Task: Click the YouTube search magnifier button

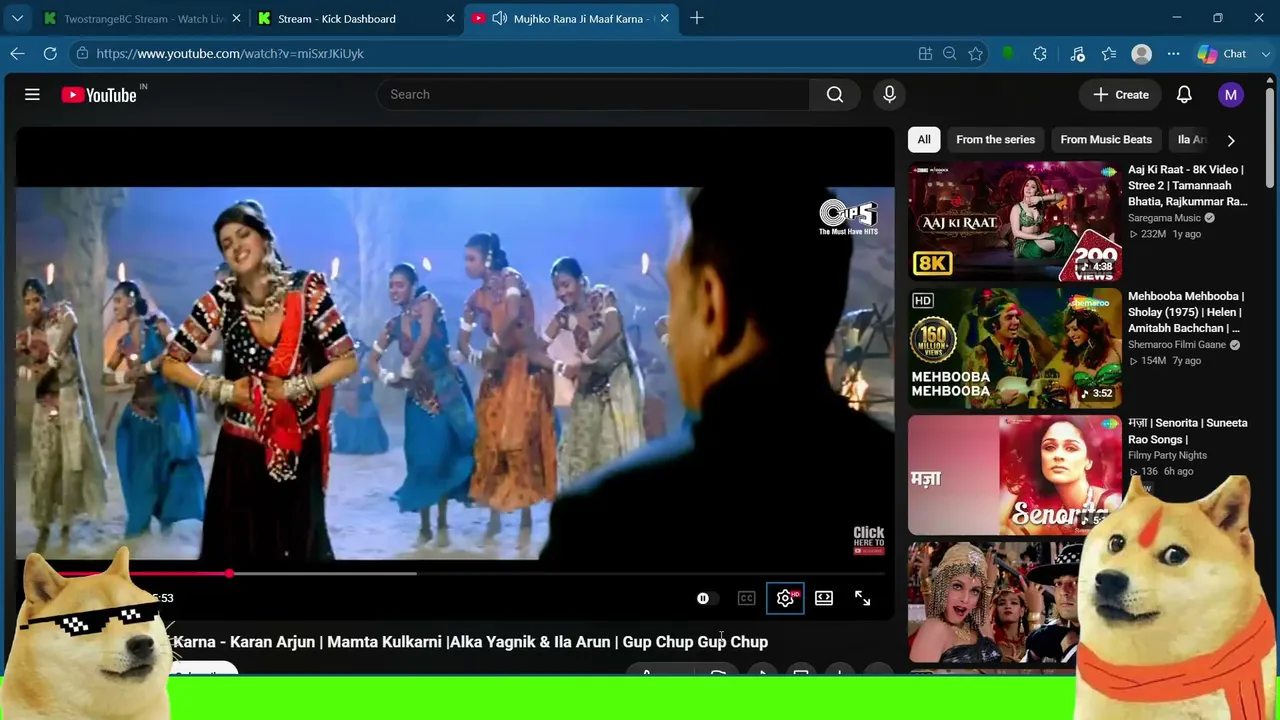Action: [x=835, y=94]
